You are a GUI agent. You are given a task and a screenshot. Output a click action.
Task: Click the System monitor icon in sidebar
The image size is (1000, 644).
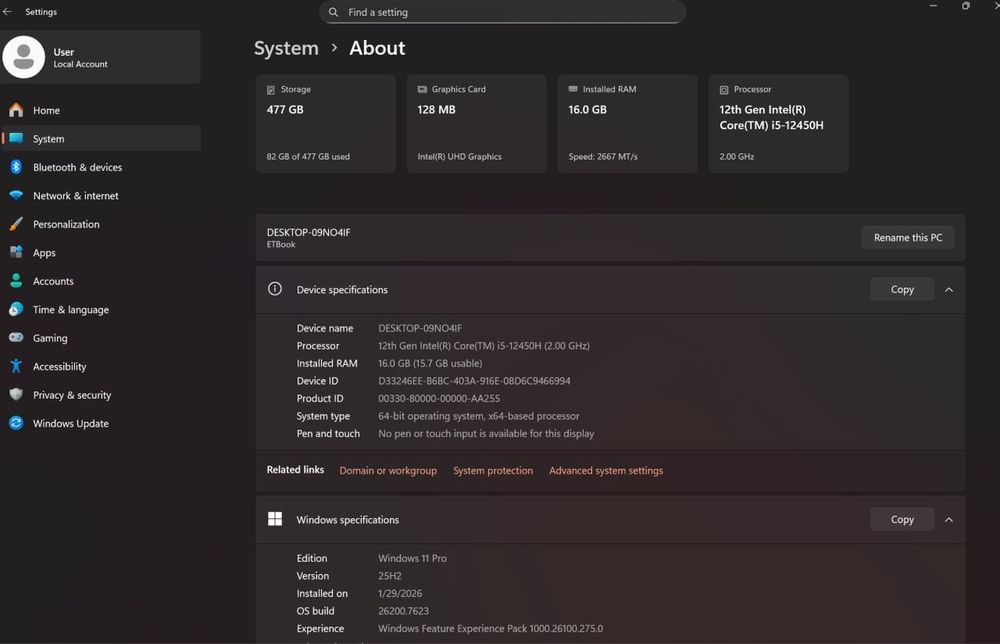tap(16, 138)
